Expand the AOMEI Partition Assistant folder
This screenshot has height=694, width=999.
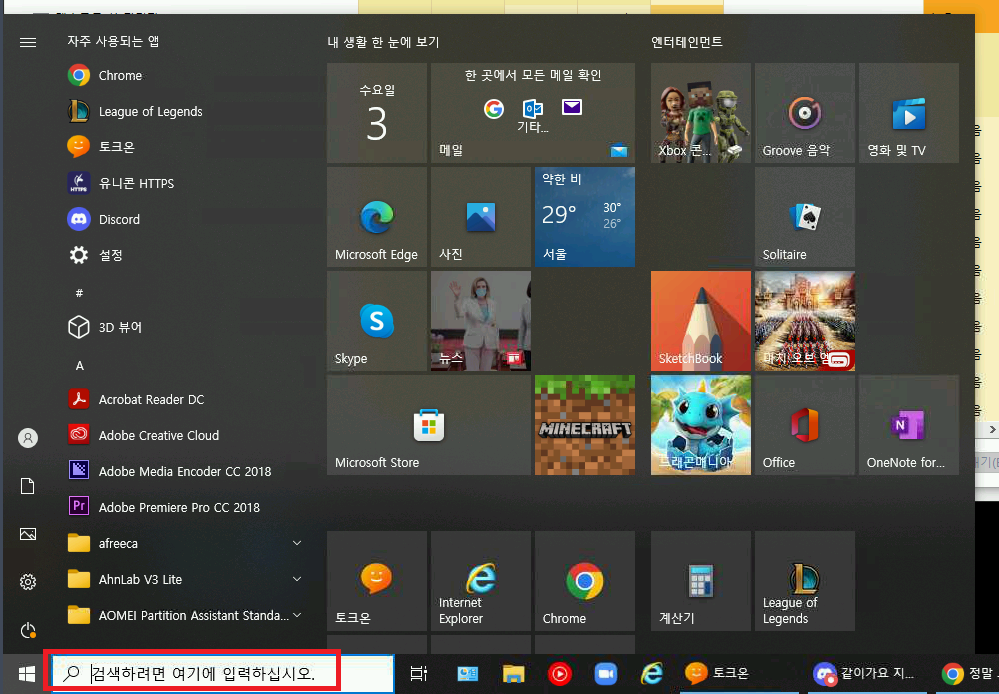tap(185, 616)
